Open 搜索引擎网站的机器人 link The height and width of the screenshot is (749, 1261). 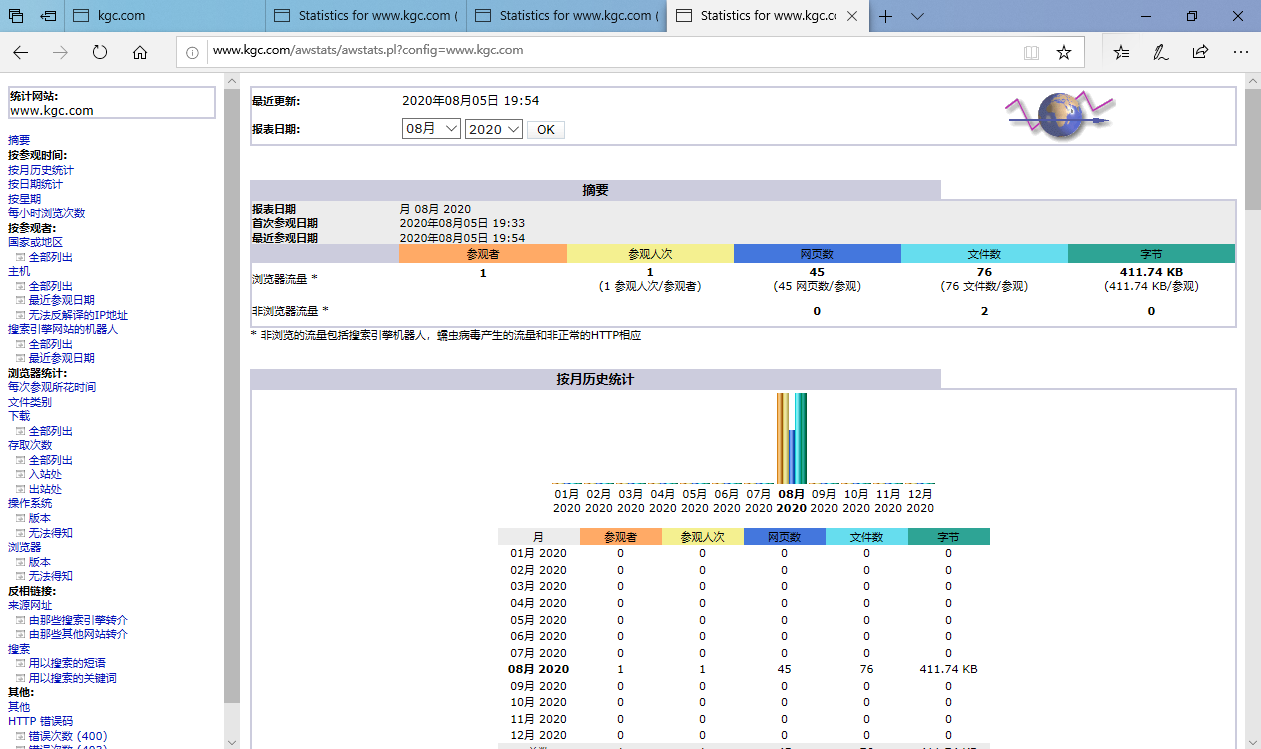pos(63,329)
